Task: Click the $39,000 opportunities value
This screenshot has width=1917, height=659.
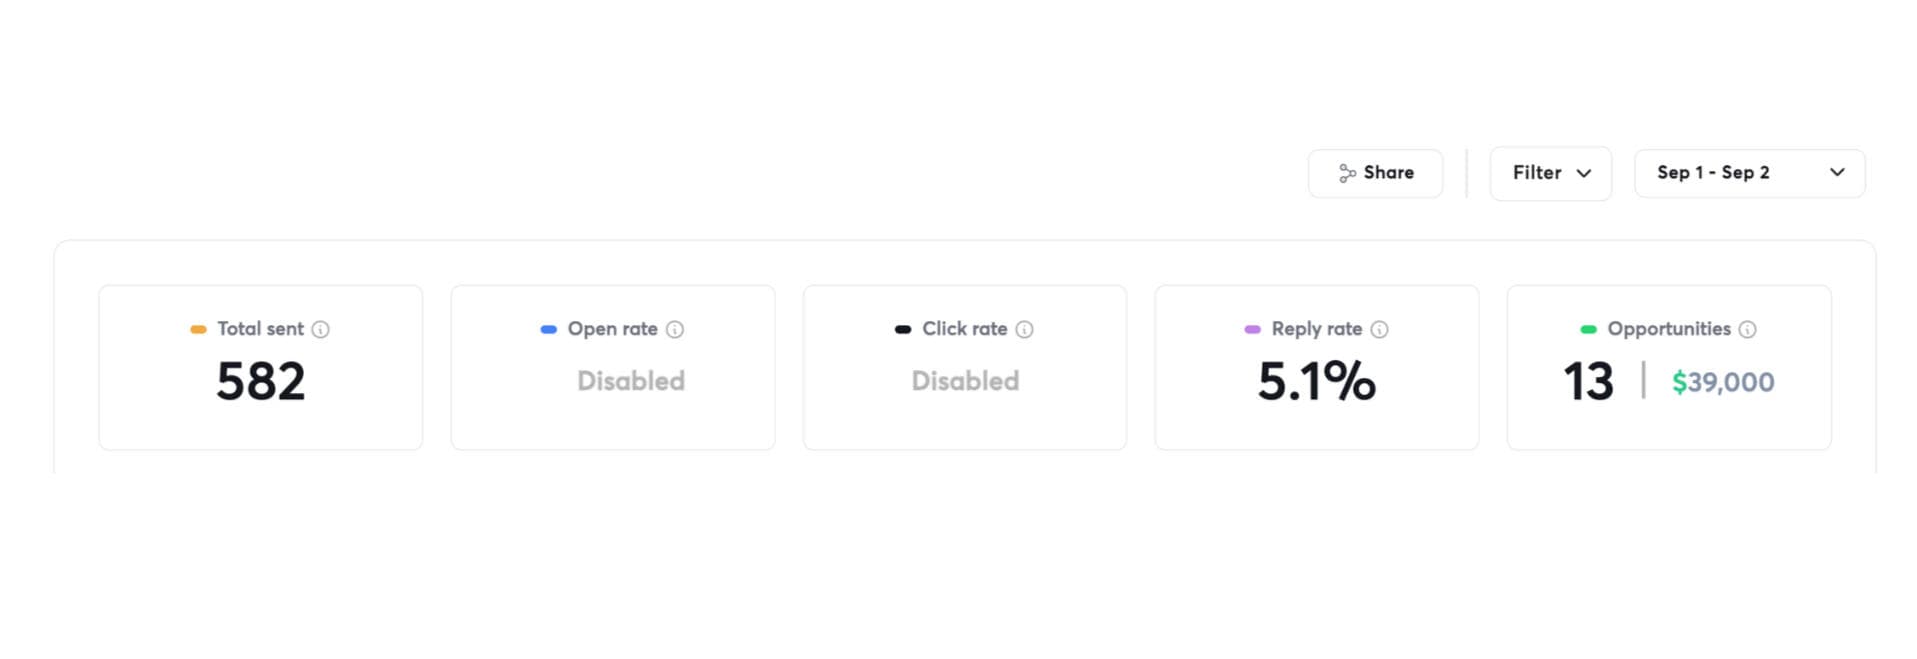Action: coord(1722,382)
